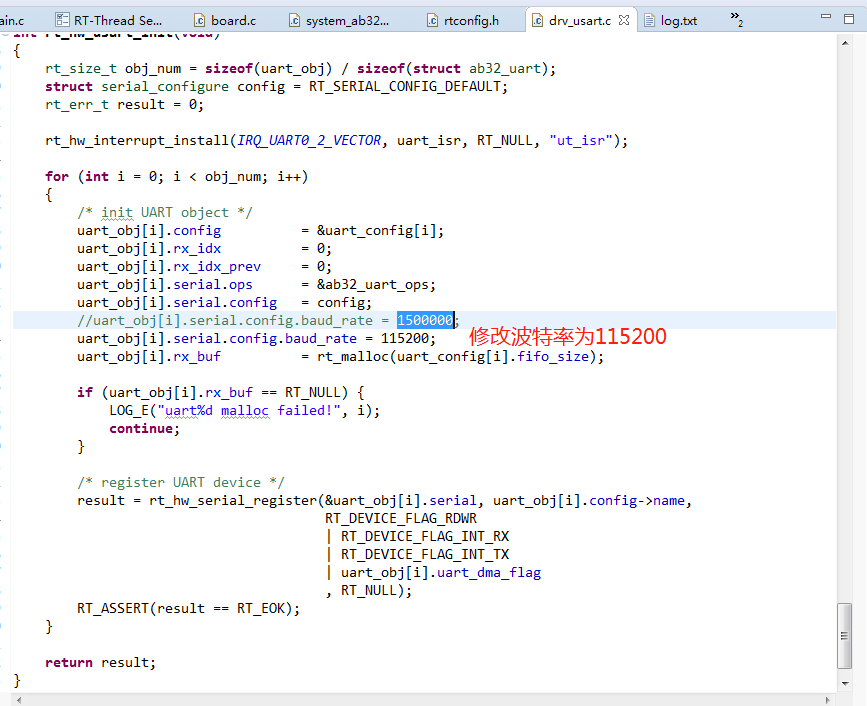The image size is (867, 706).
Task: Click RT_DEVICE_FLAG_RDWR flag
Action: [x=401, y=519]
